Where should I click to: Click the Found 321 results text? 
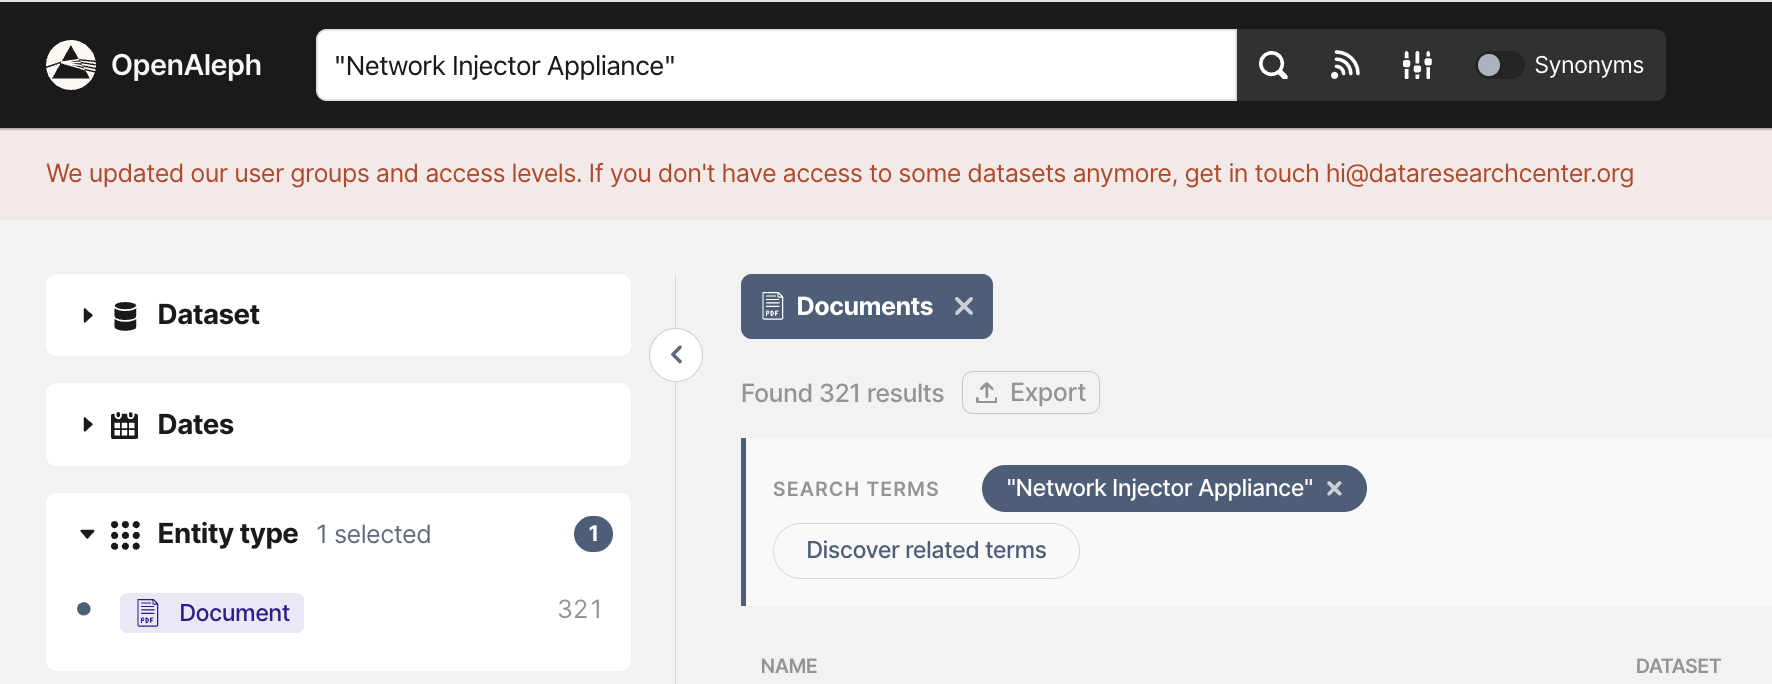coord(842,393)
